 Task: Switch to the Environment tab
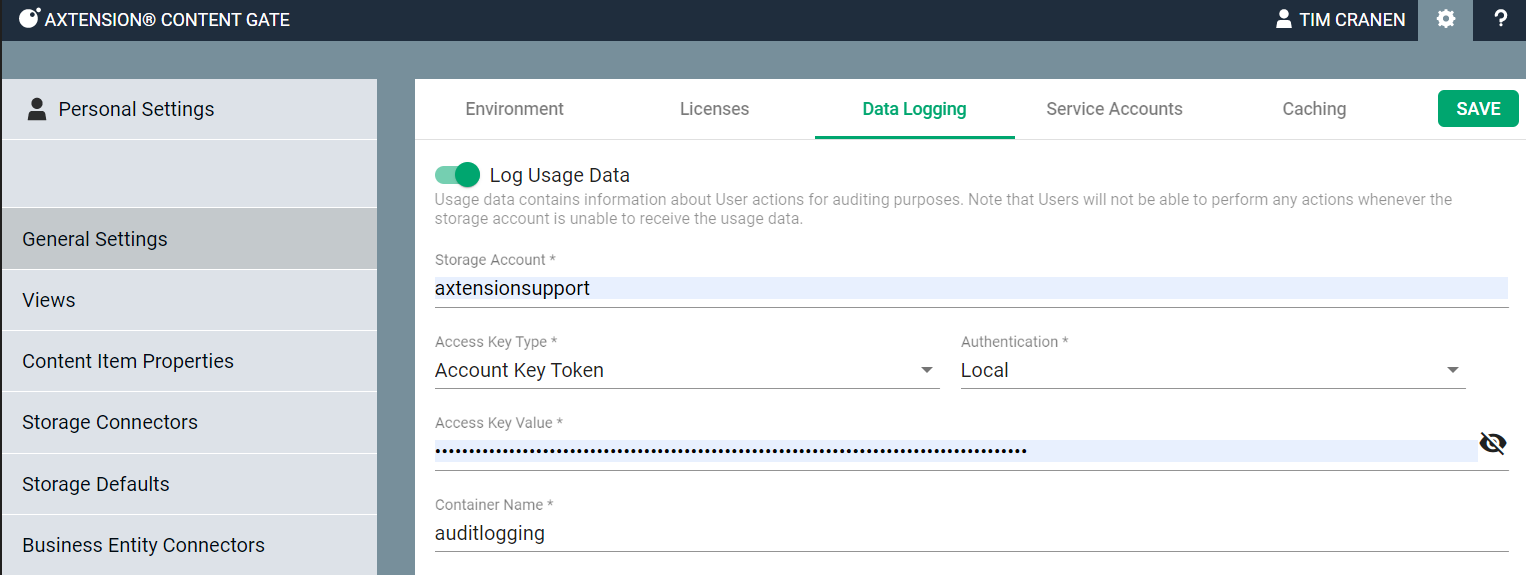pos(514,109)
